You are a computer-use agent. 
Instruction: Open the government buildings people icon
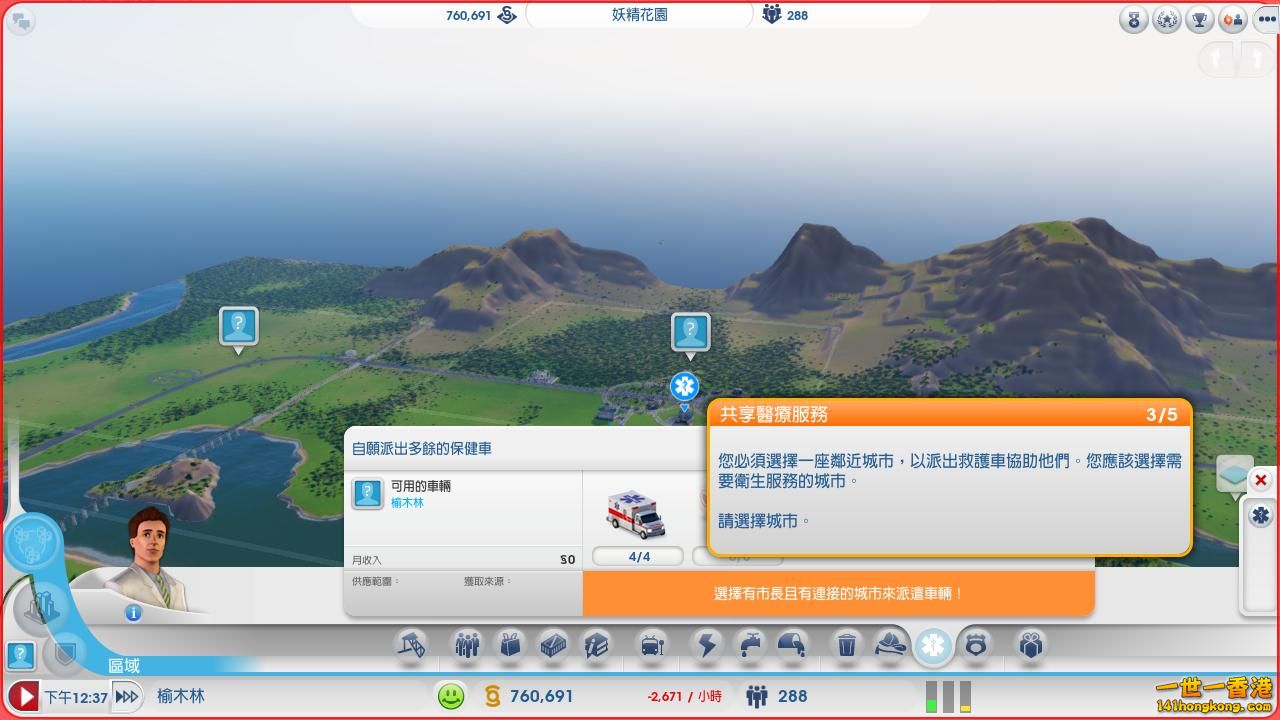(x=467, y=645)
